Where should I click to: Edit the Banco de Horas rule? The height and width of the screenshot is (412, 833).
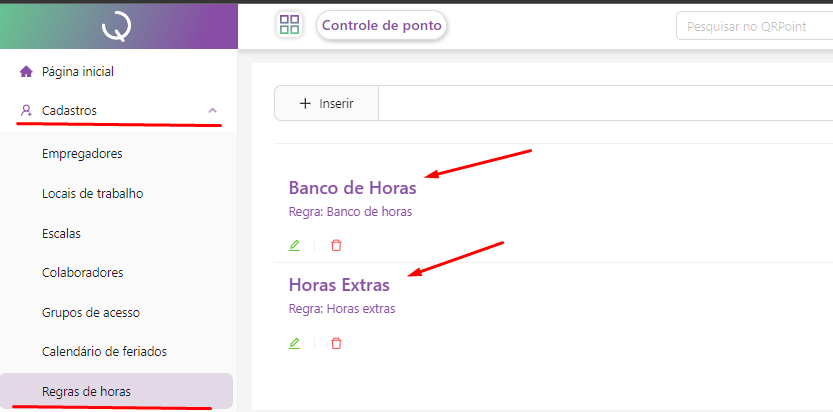pos(294,245)
